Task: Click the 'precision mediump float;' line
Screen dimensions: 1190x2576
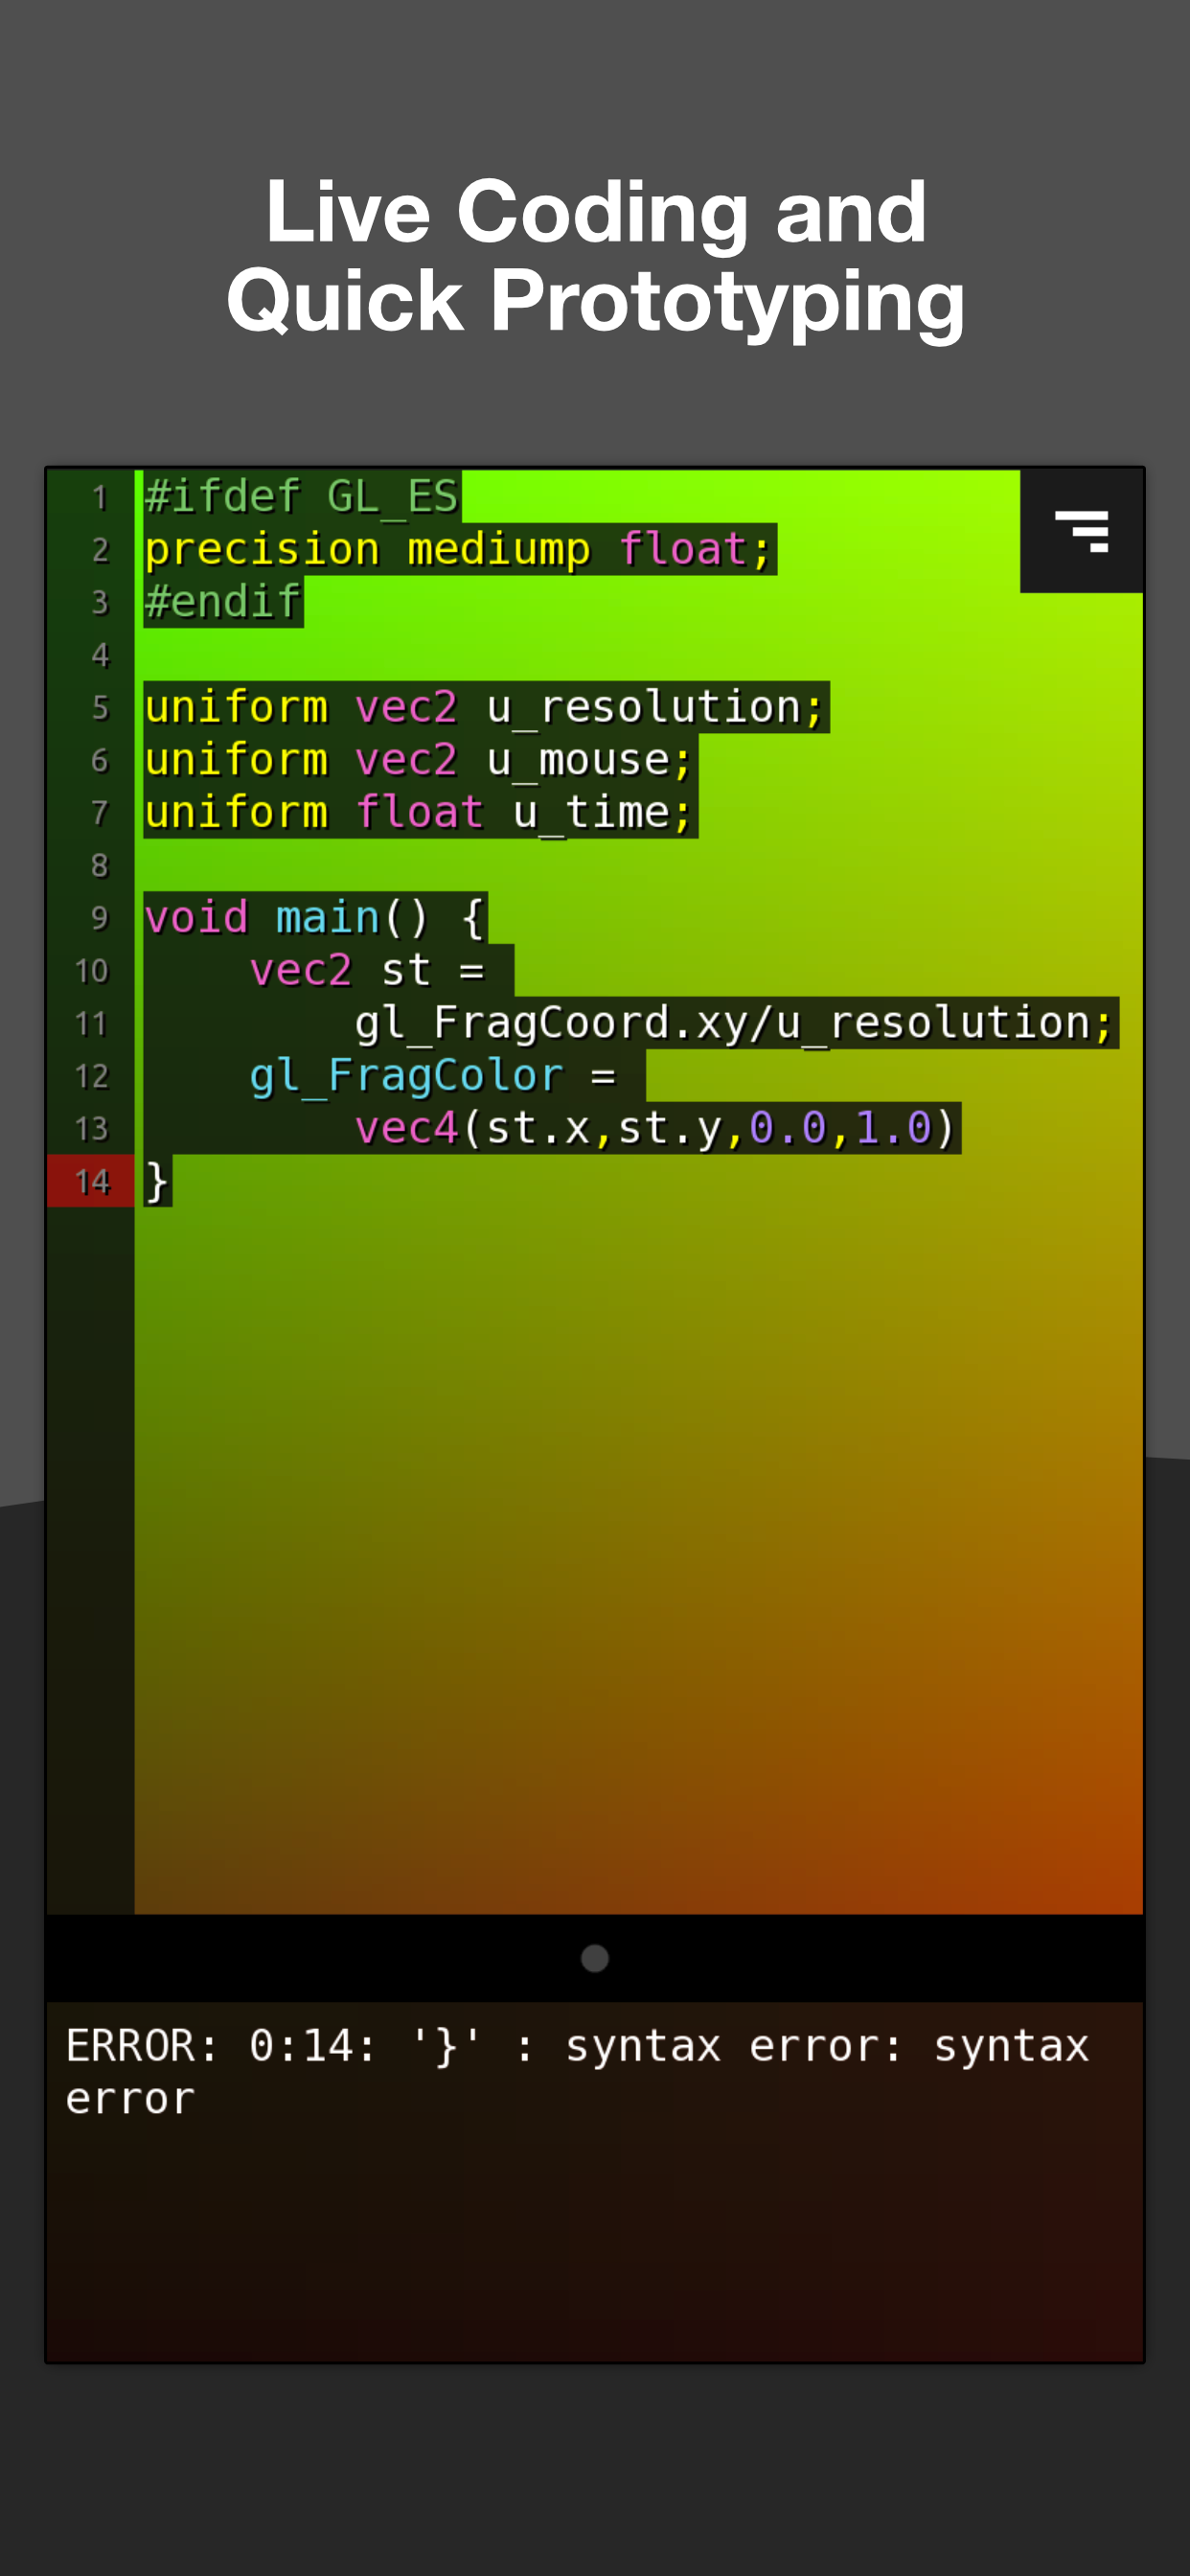Action: 458,549
